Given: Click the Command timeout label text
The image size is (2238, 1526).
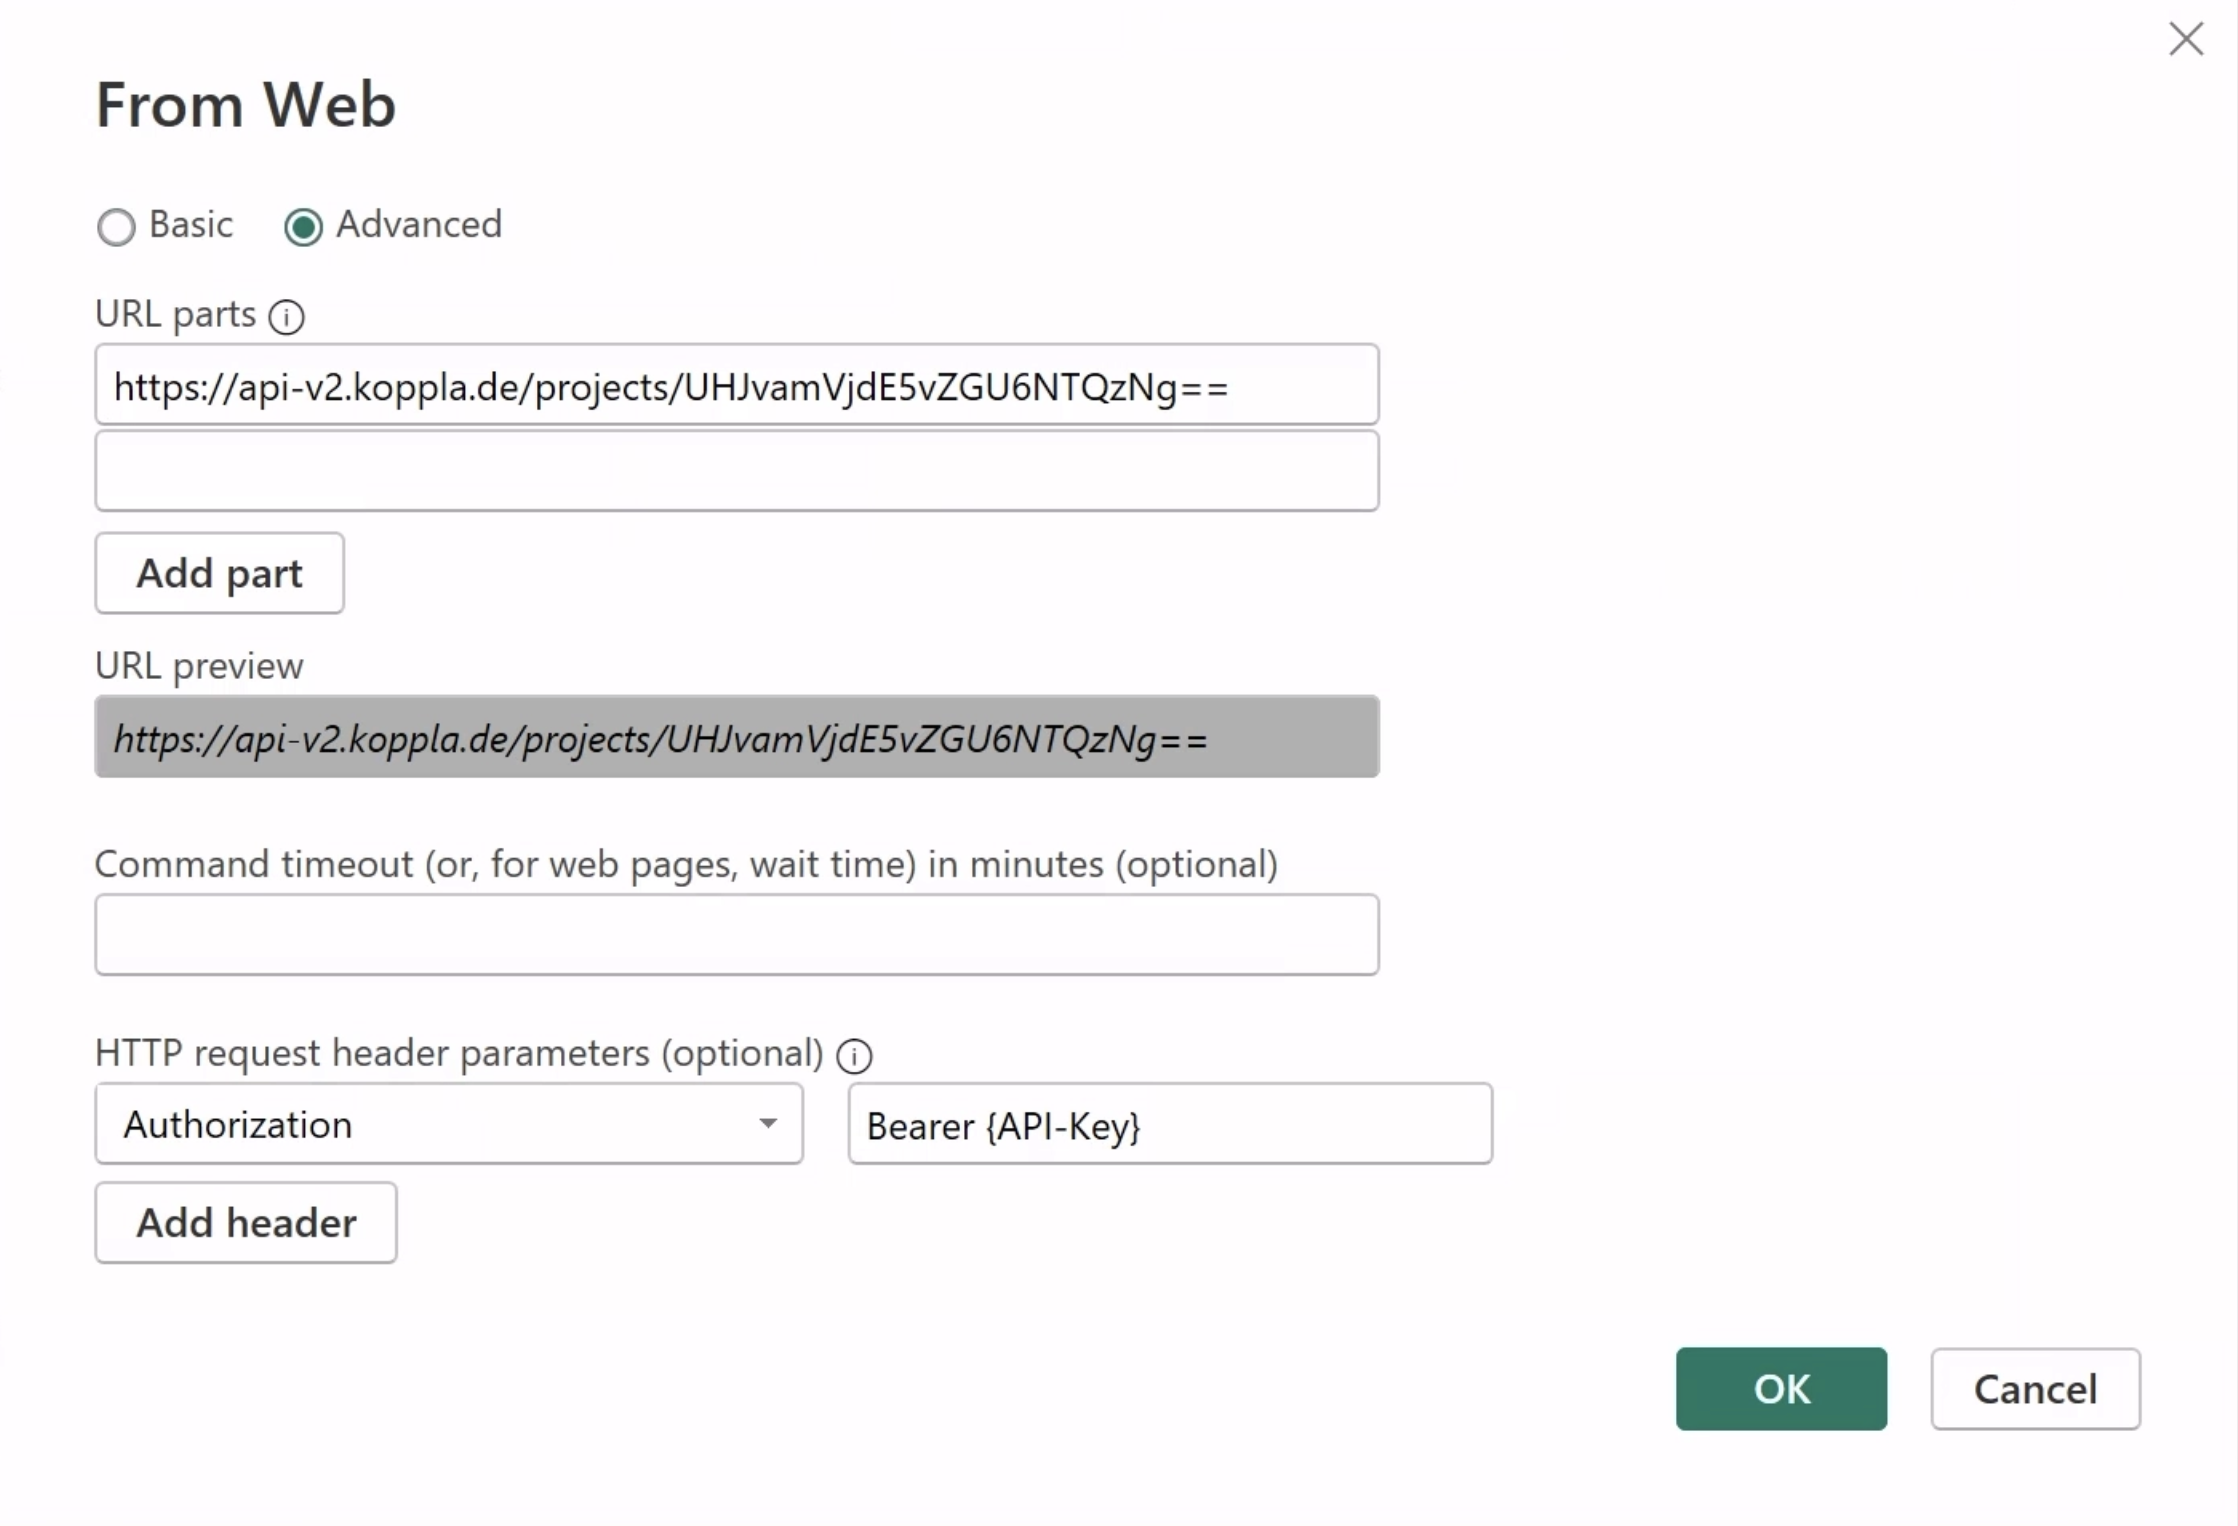Looking at the screenshot, I should click(x=686, y=864).
